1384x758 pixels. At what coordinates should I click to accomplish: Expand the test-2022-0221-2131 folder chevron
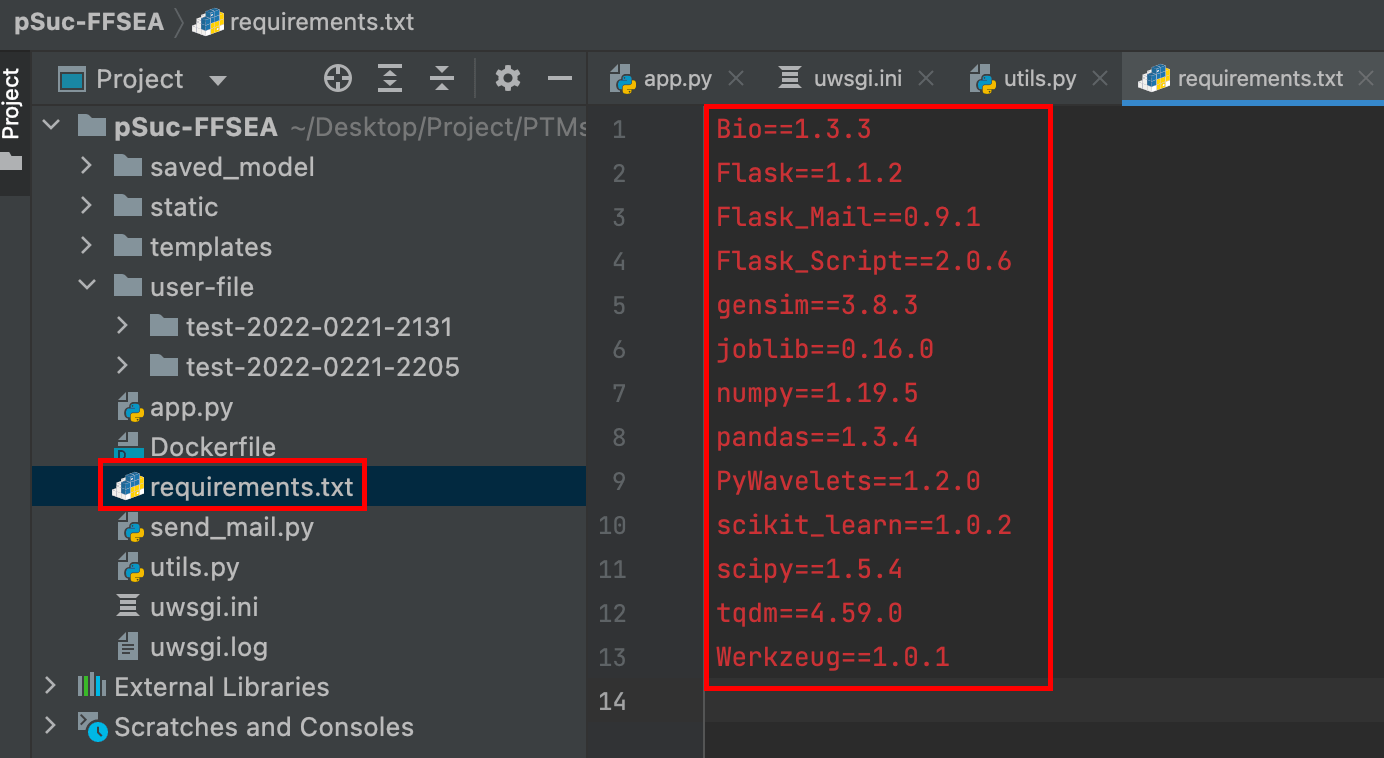pos(122,326)
